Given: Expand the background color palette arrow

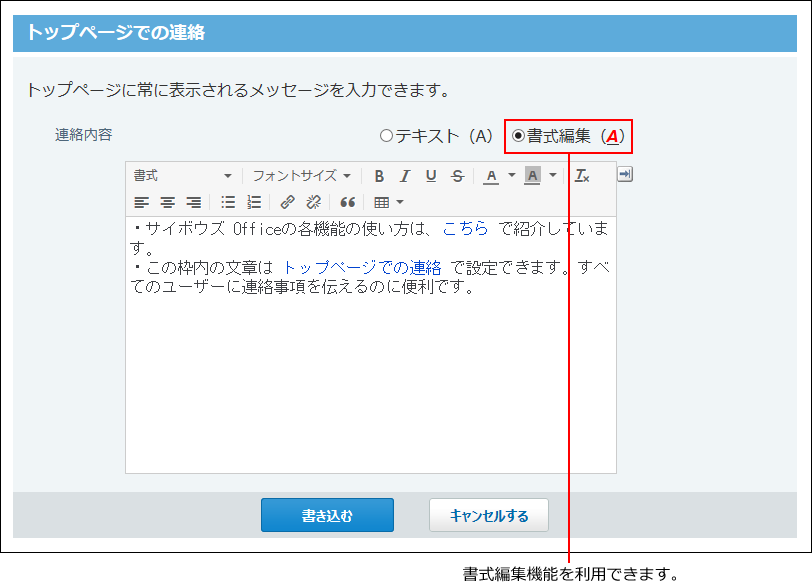Looking at the screenshot, I should point(553,176).
